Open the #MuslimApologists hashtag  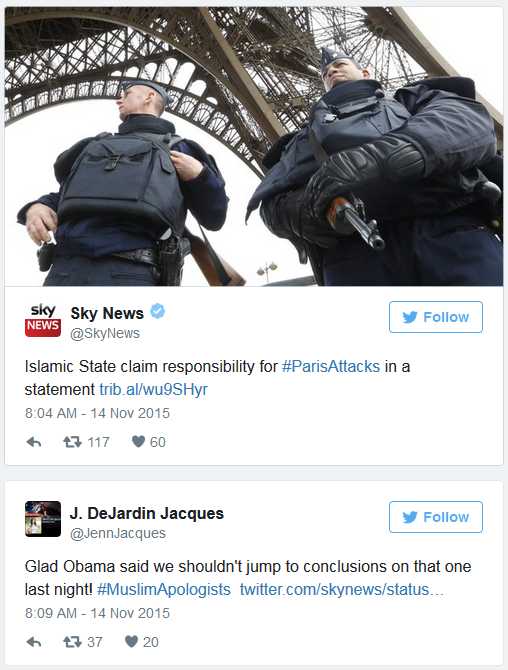coord(164,590)
